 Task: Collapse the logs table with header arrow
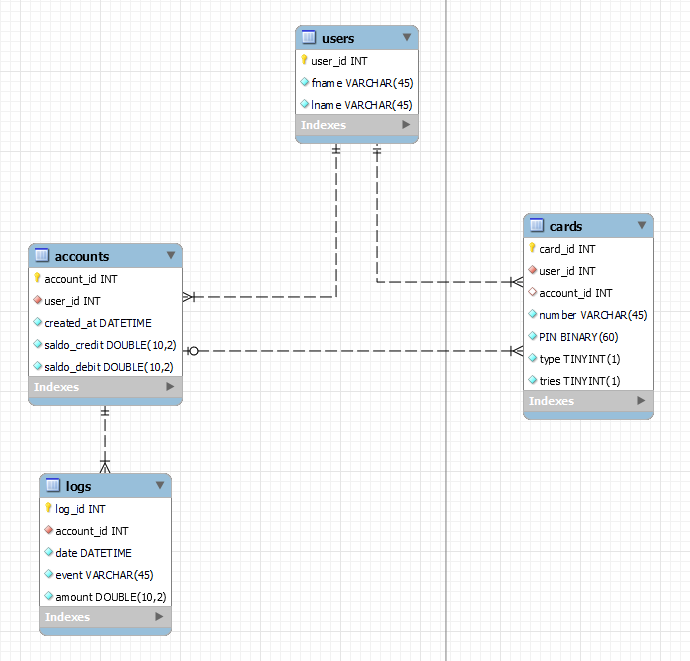[160, 485]
